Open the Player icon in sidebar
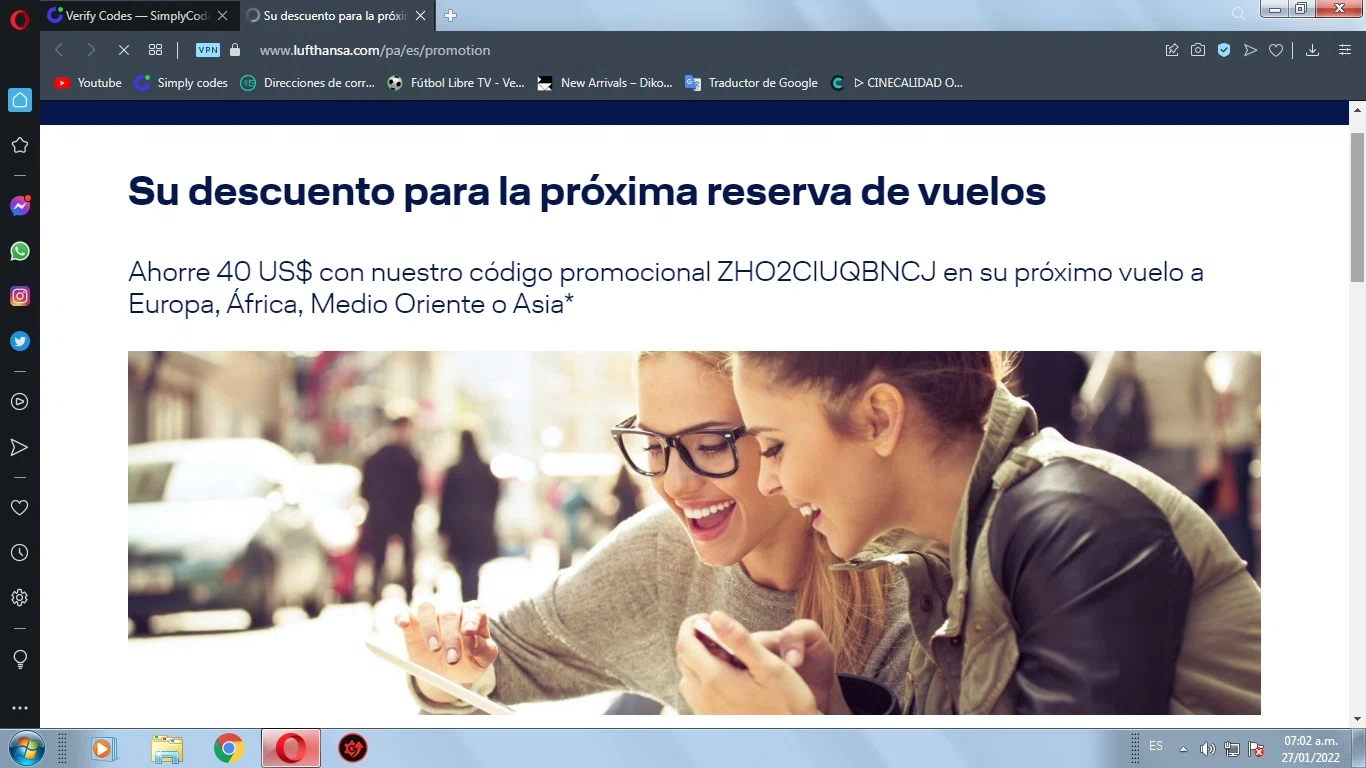Viewport: 1366px width, 768px height. 19,402
